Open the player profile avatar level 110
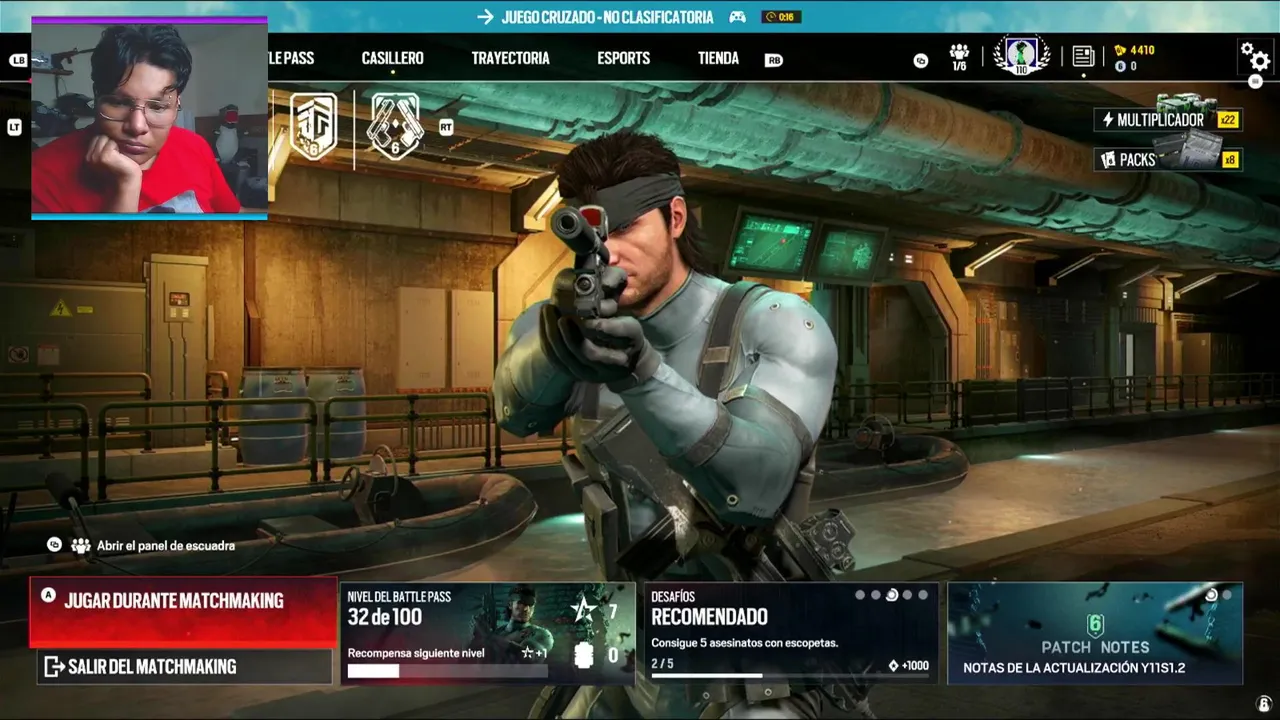The image size is (1280, 720). pos(1021,55)
